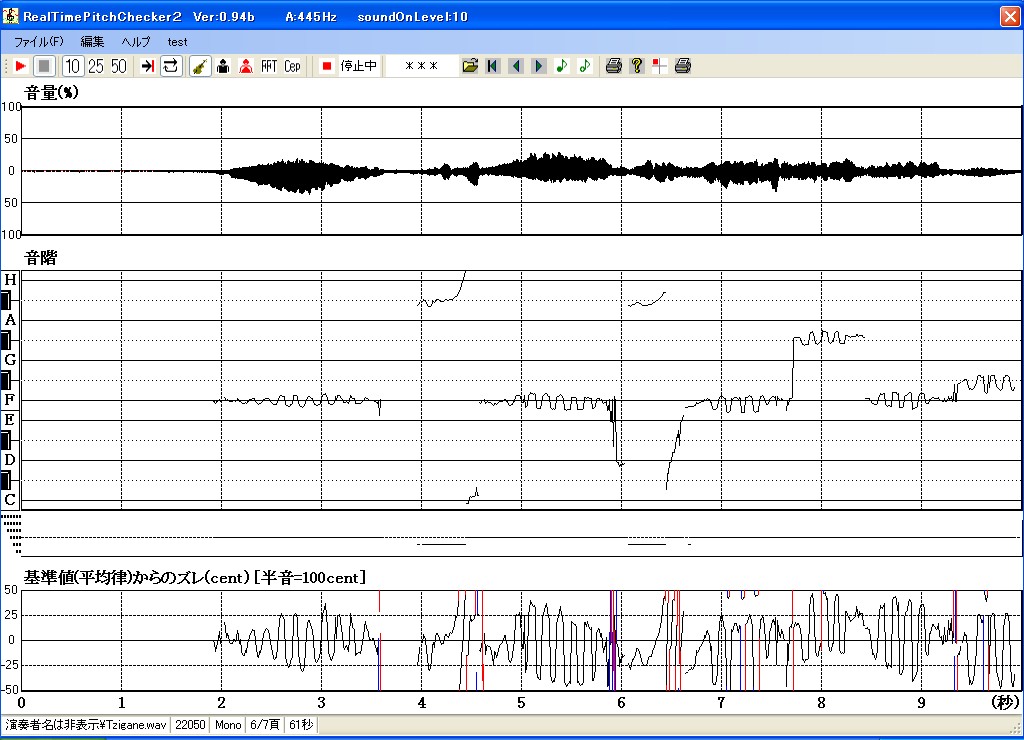Image resolution: width=1024 pixels, height=740 pixels.
Task: Click the black key between G and F
Action: (x=6, y=380)
